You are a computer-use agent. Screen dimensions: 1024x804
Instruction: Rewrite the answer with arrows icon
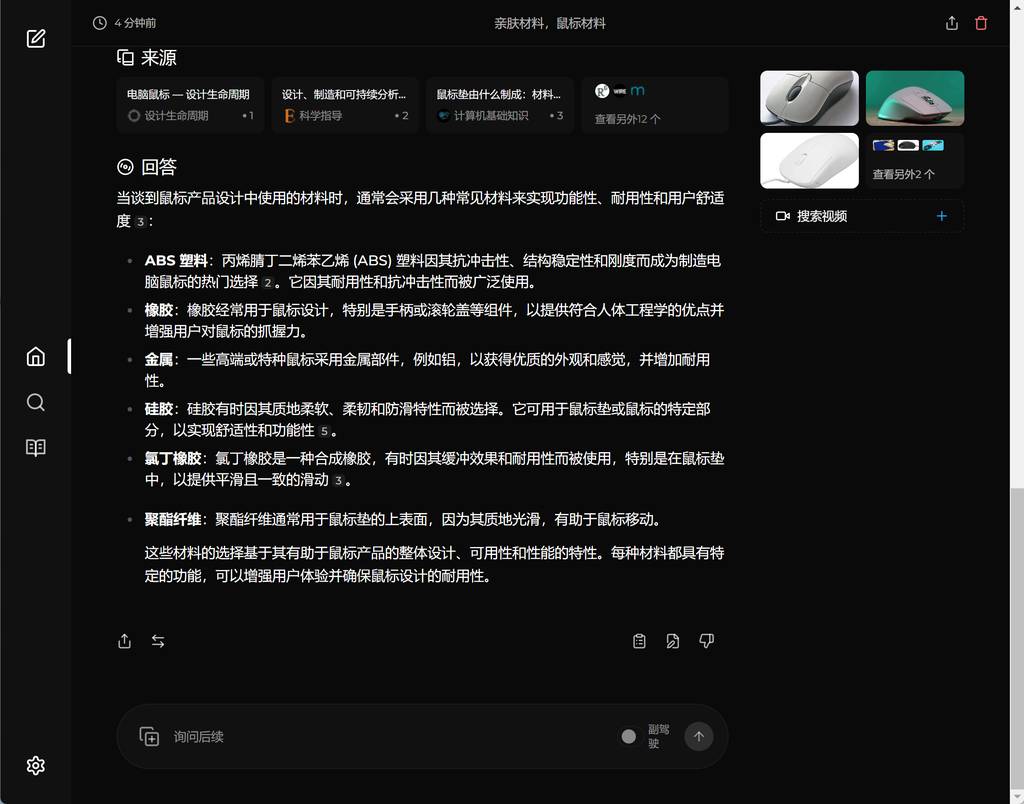[x=158, y=641]
